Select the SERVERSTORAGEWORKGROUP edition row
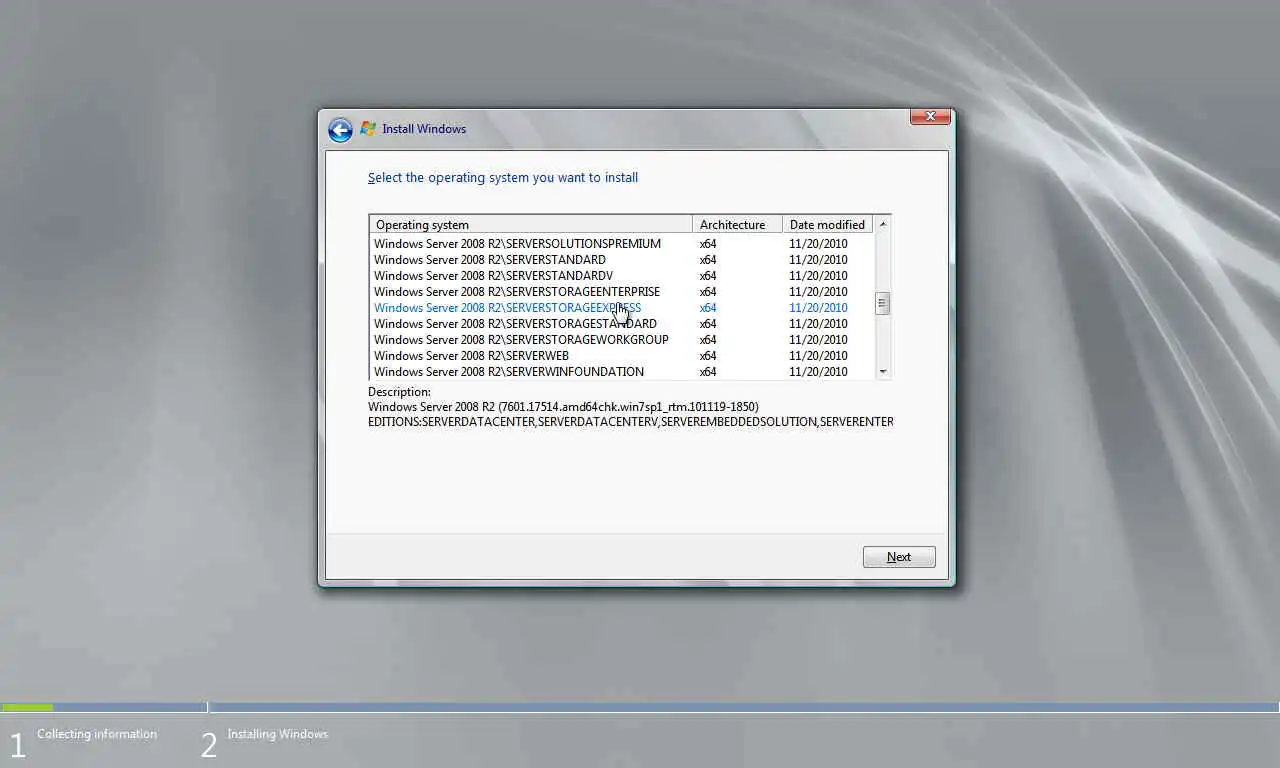1280x768 pixels. click(622, 340)
